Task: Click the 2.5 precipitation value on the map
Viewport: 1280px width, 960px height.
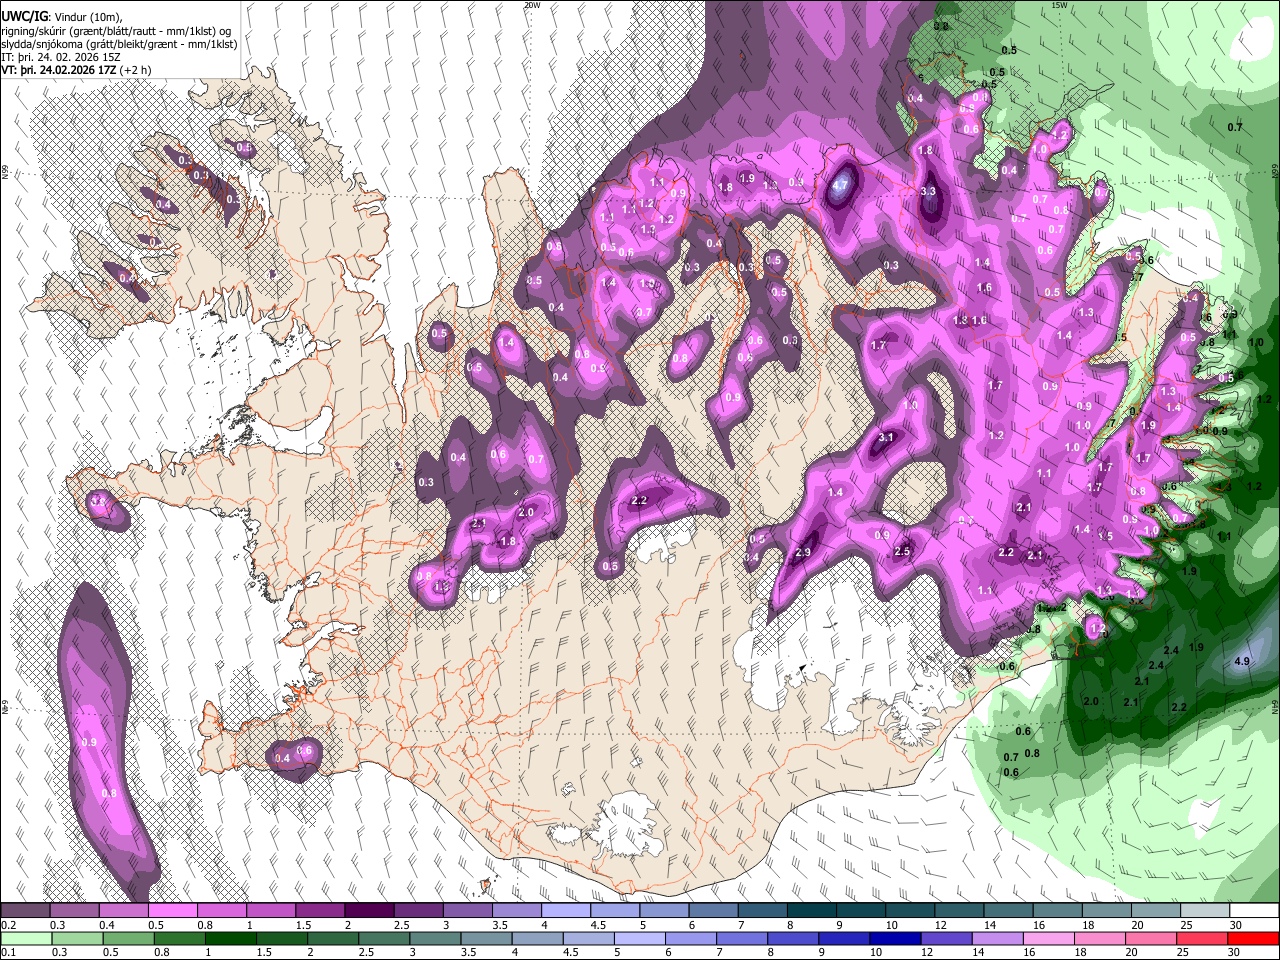Action: click(902, 551)
